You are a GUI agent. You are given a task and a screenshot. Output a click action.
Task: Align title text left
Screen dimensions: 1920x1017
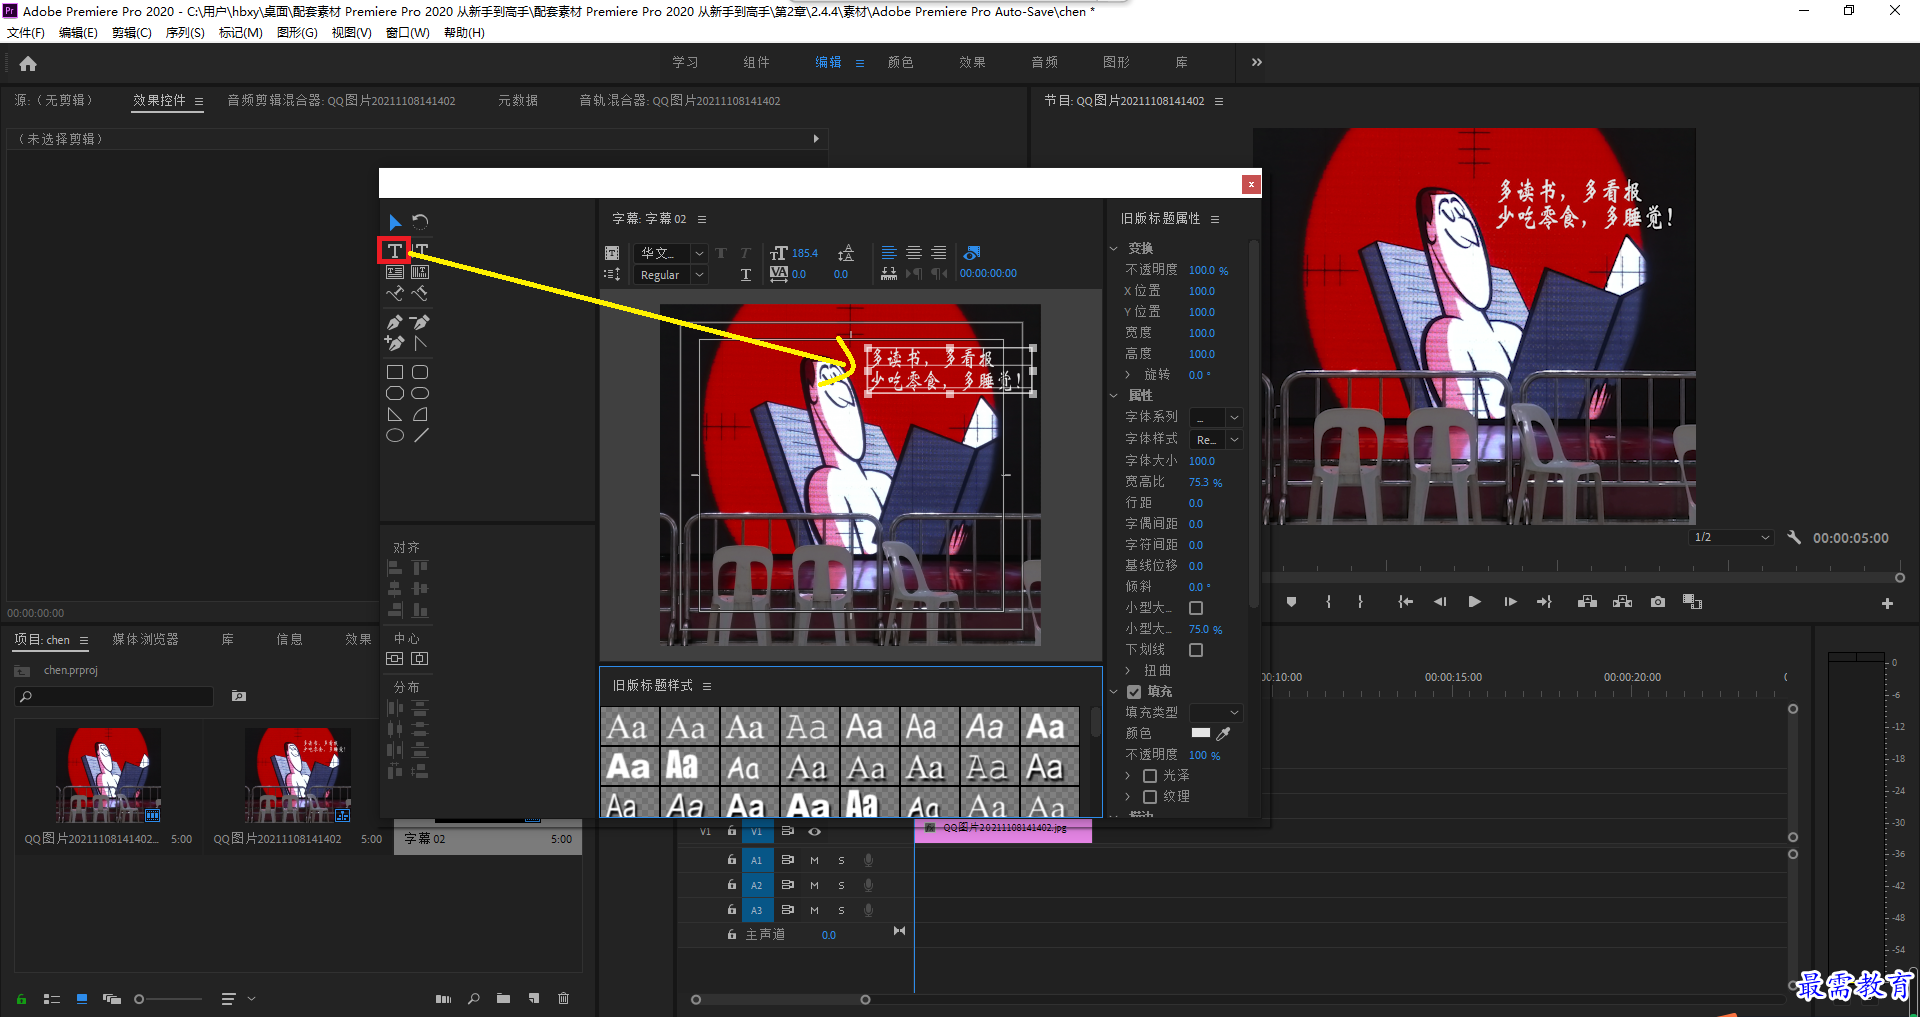pyautogui.click(x=888, y=253)
